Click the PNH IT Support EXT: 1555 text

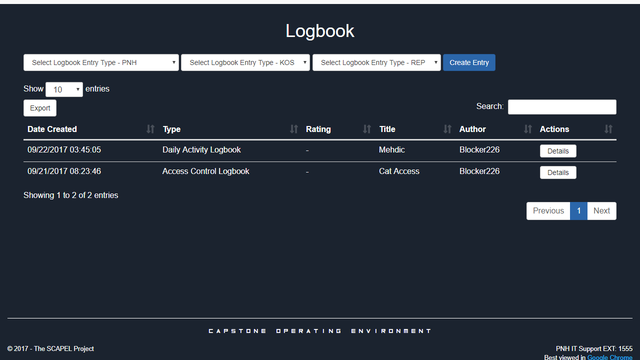click(594, 349)
